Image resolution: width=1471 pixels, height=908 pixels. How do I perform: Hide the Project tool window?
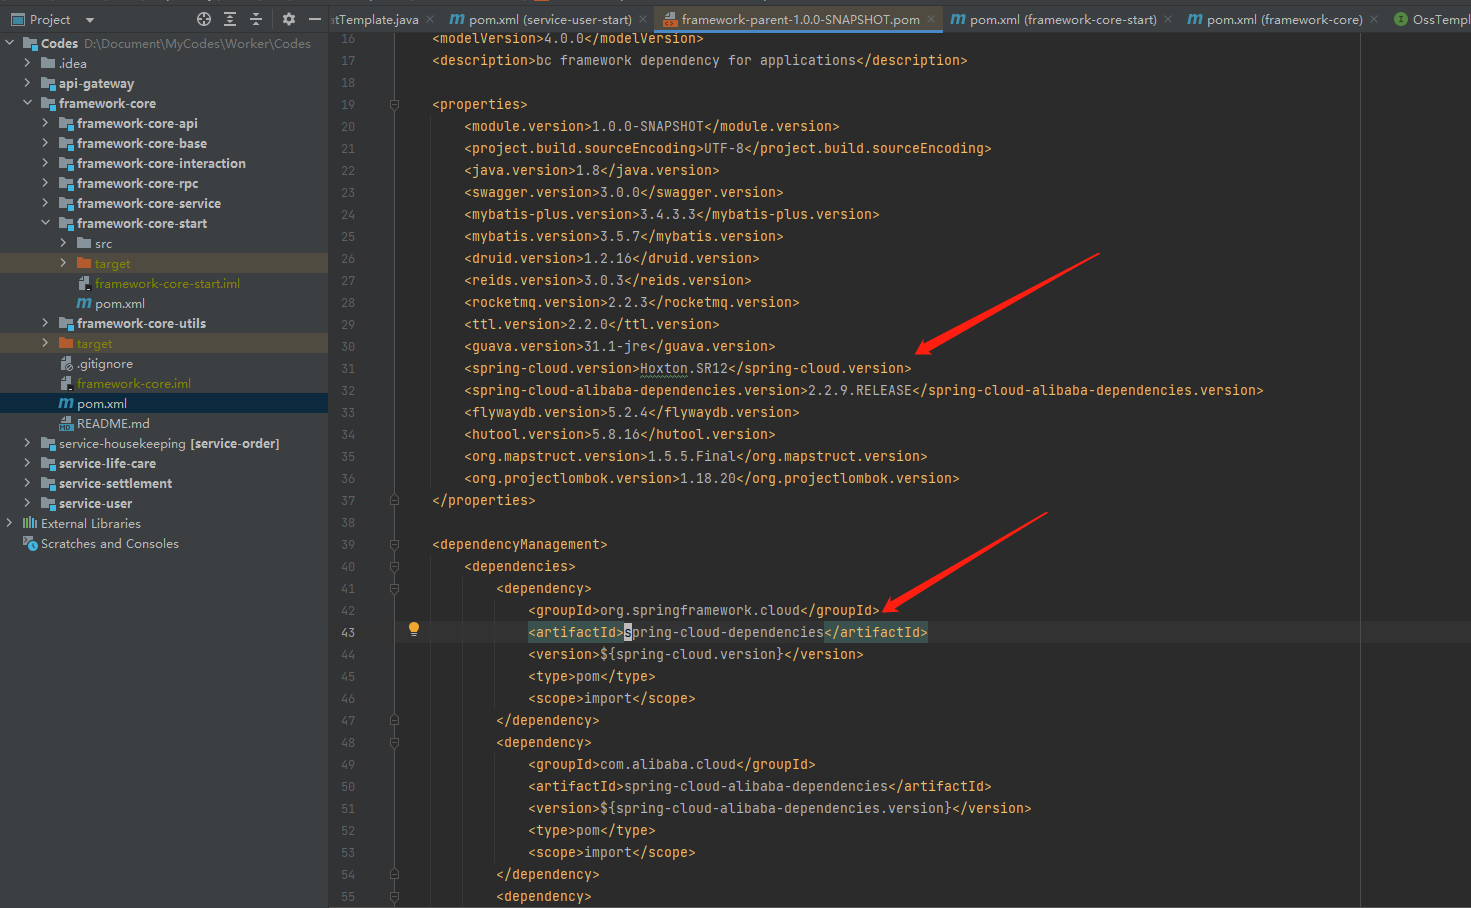coord(315,19)
